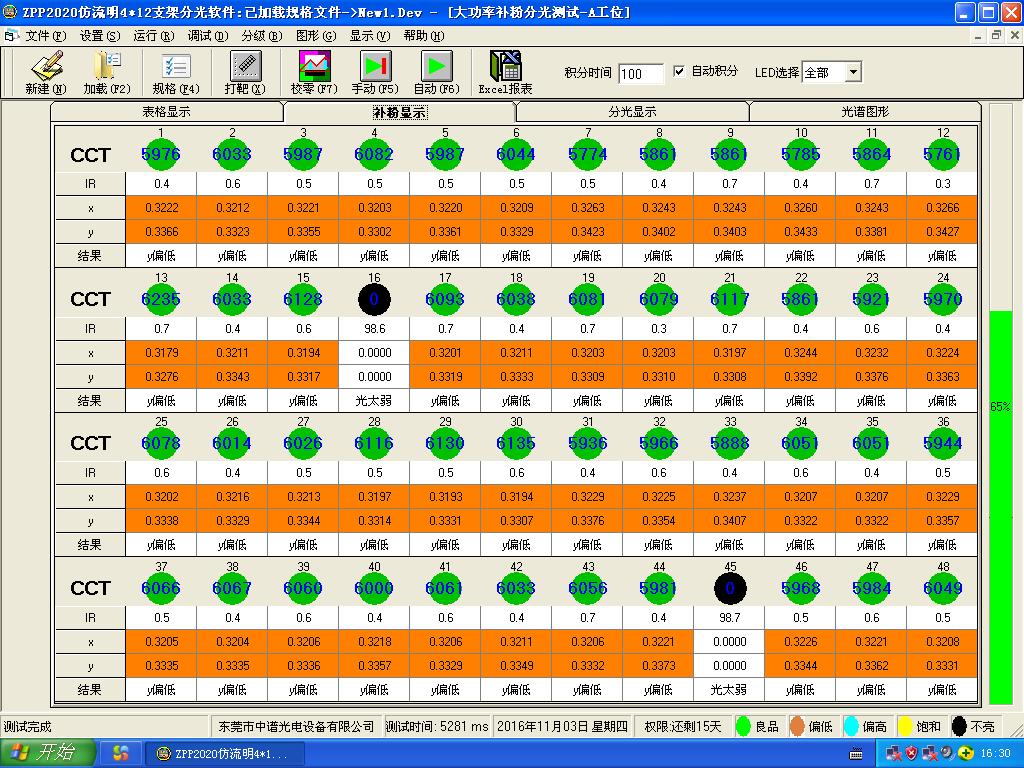Image resolution: width=1024 pixels, height=768 pixels.
Task: Click the 新建(N) new file toolbar icon
Action: pyautogui.click(x=46, y=66)
